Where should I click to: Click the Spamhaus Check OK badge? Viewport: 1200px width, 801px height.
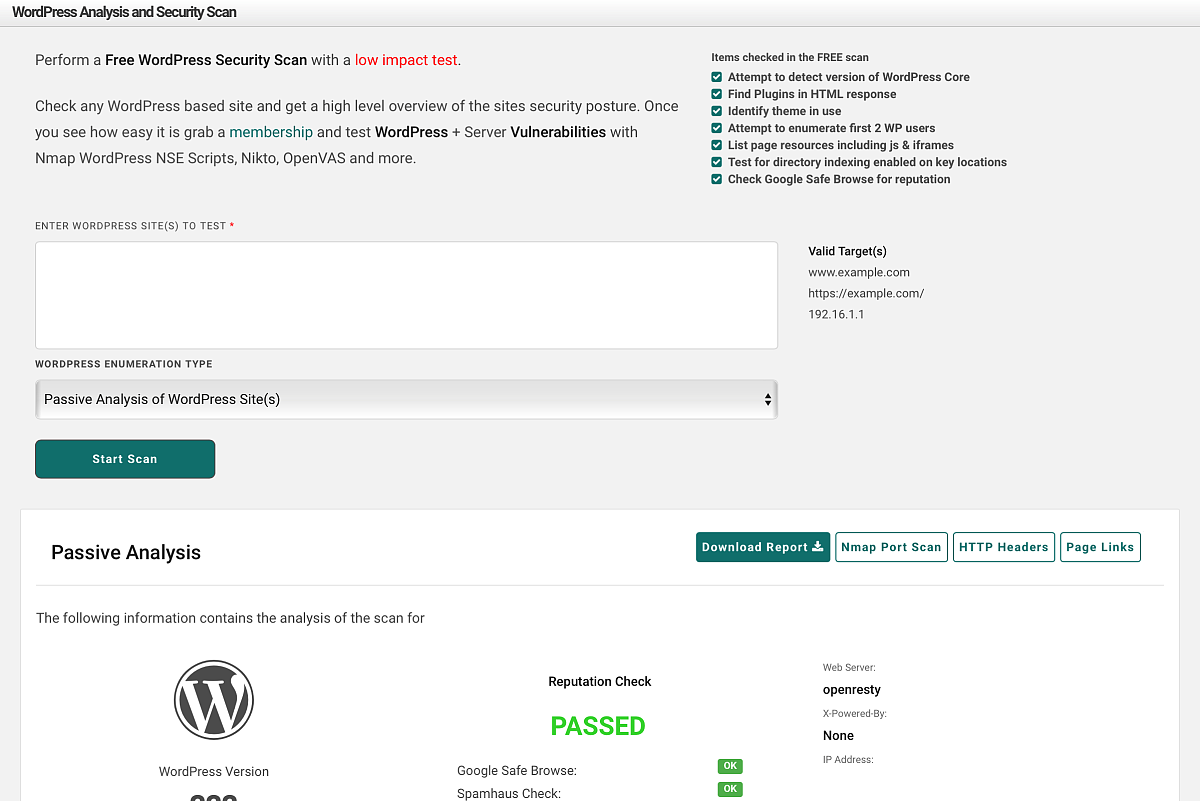click(730, 789)
